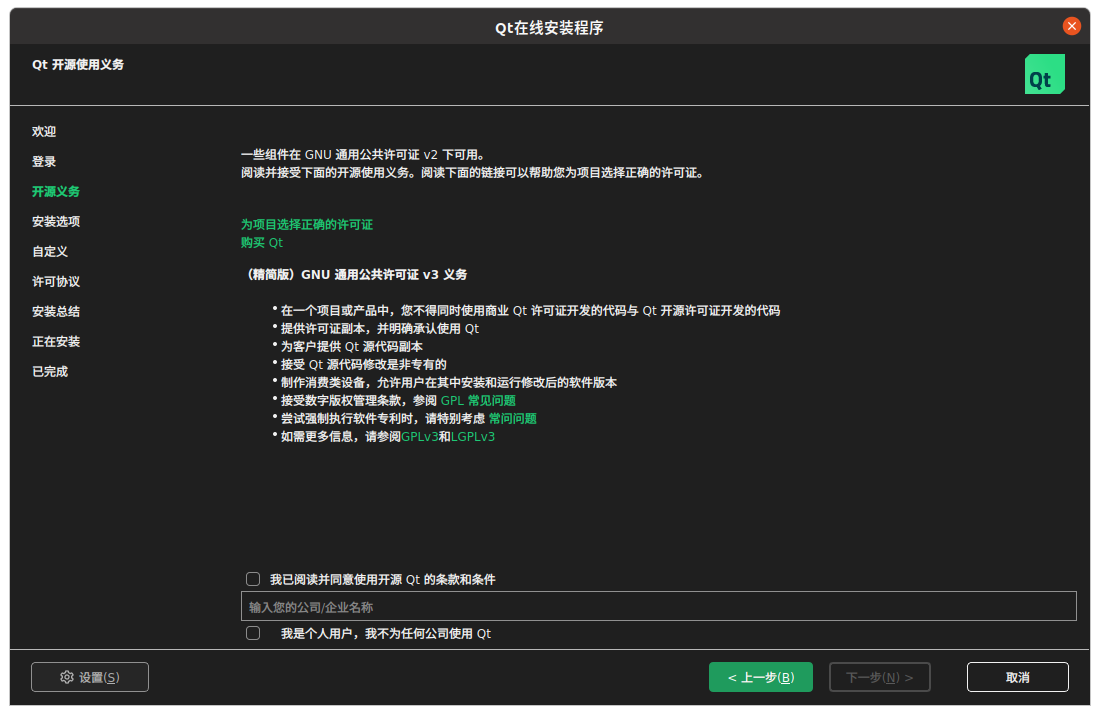Image resolution: width=1100 pixels, height=715 pixels.
Task: Open the 常问问题 link about software patents
Action: tap(512, 419)
